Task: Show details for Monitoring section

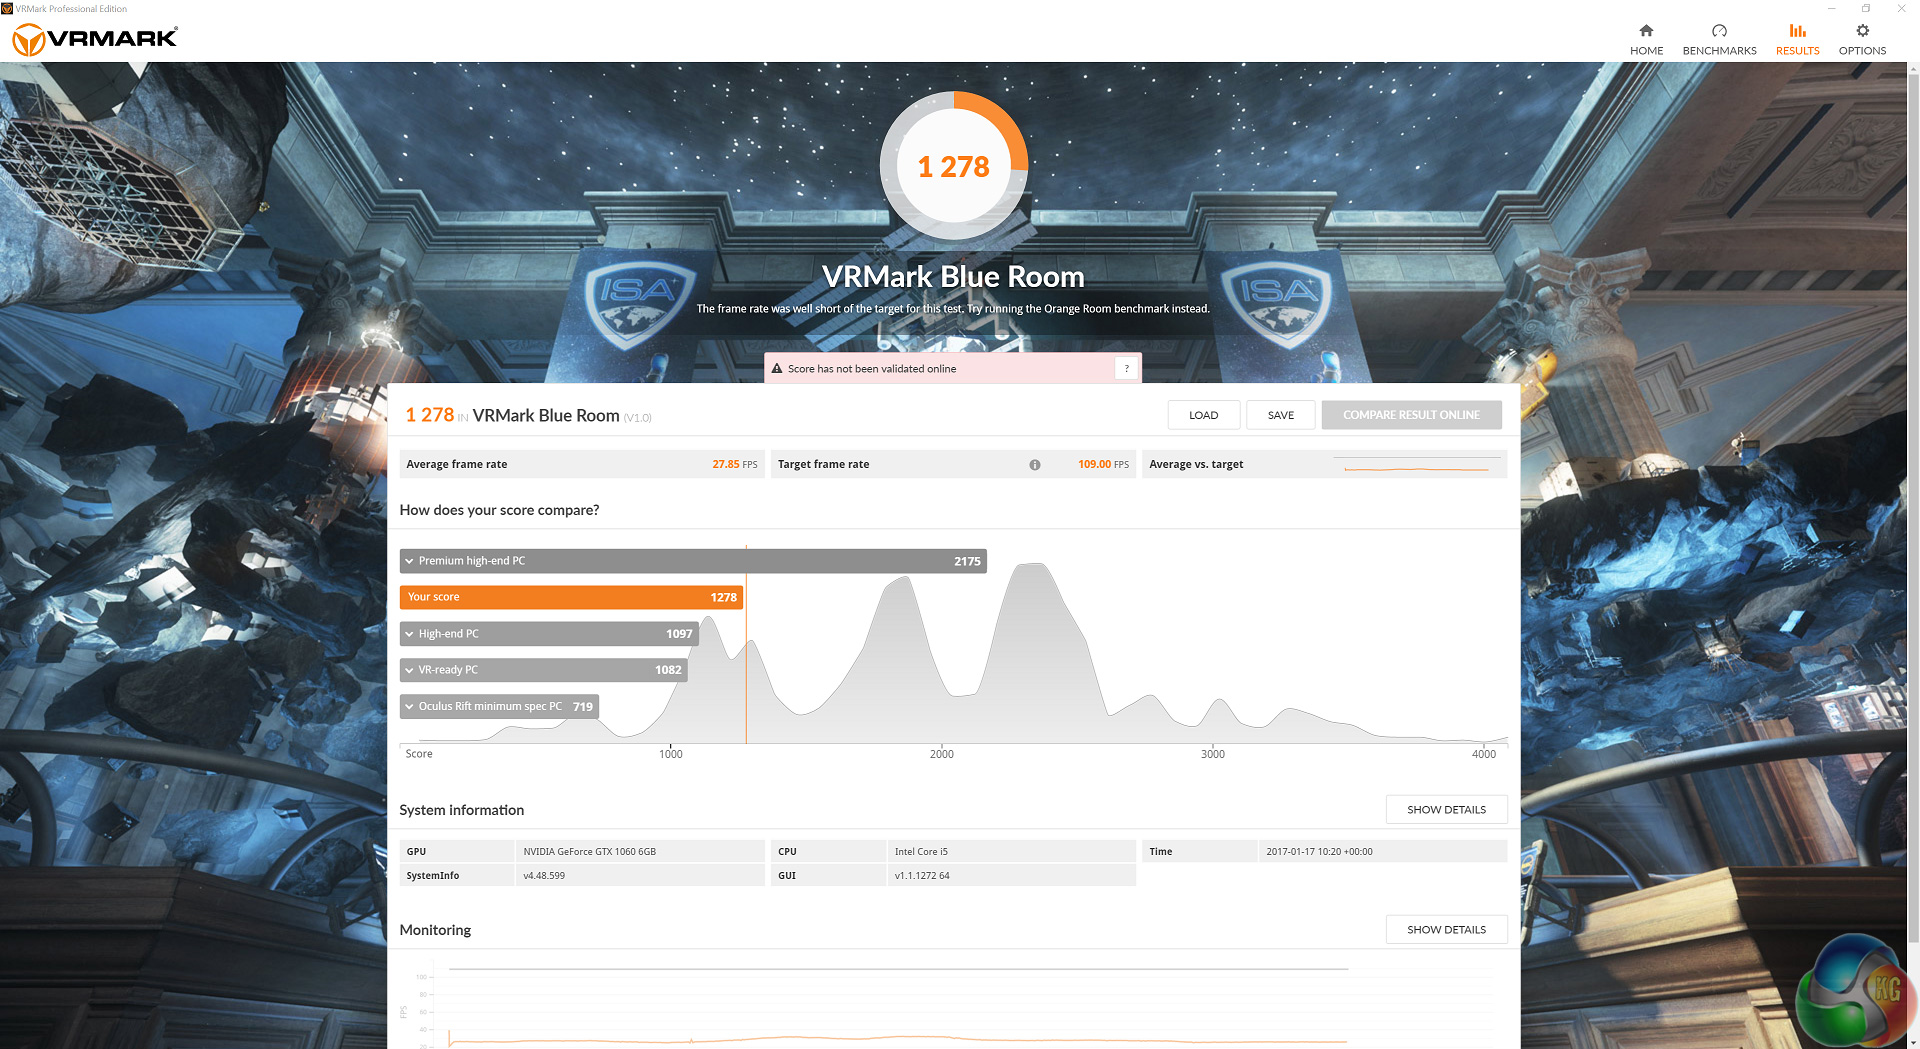Action: pos(1446,930)
